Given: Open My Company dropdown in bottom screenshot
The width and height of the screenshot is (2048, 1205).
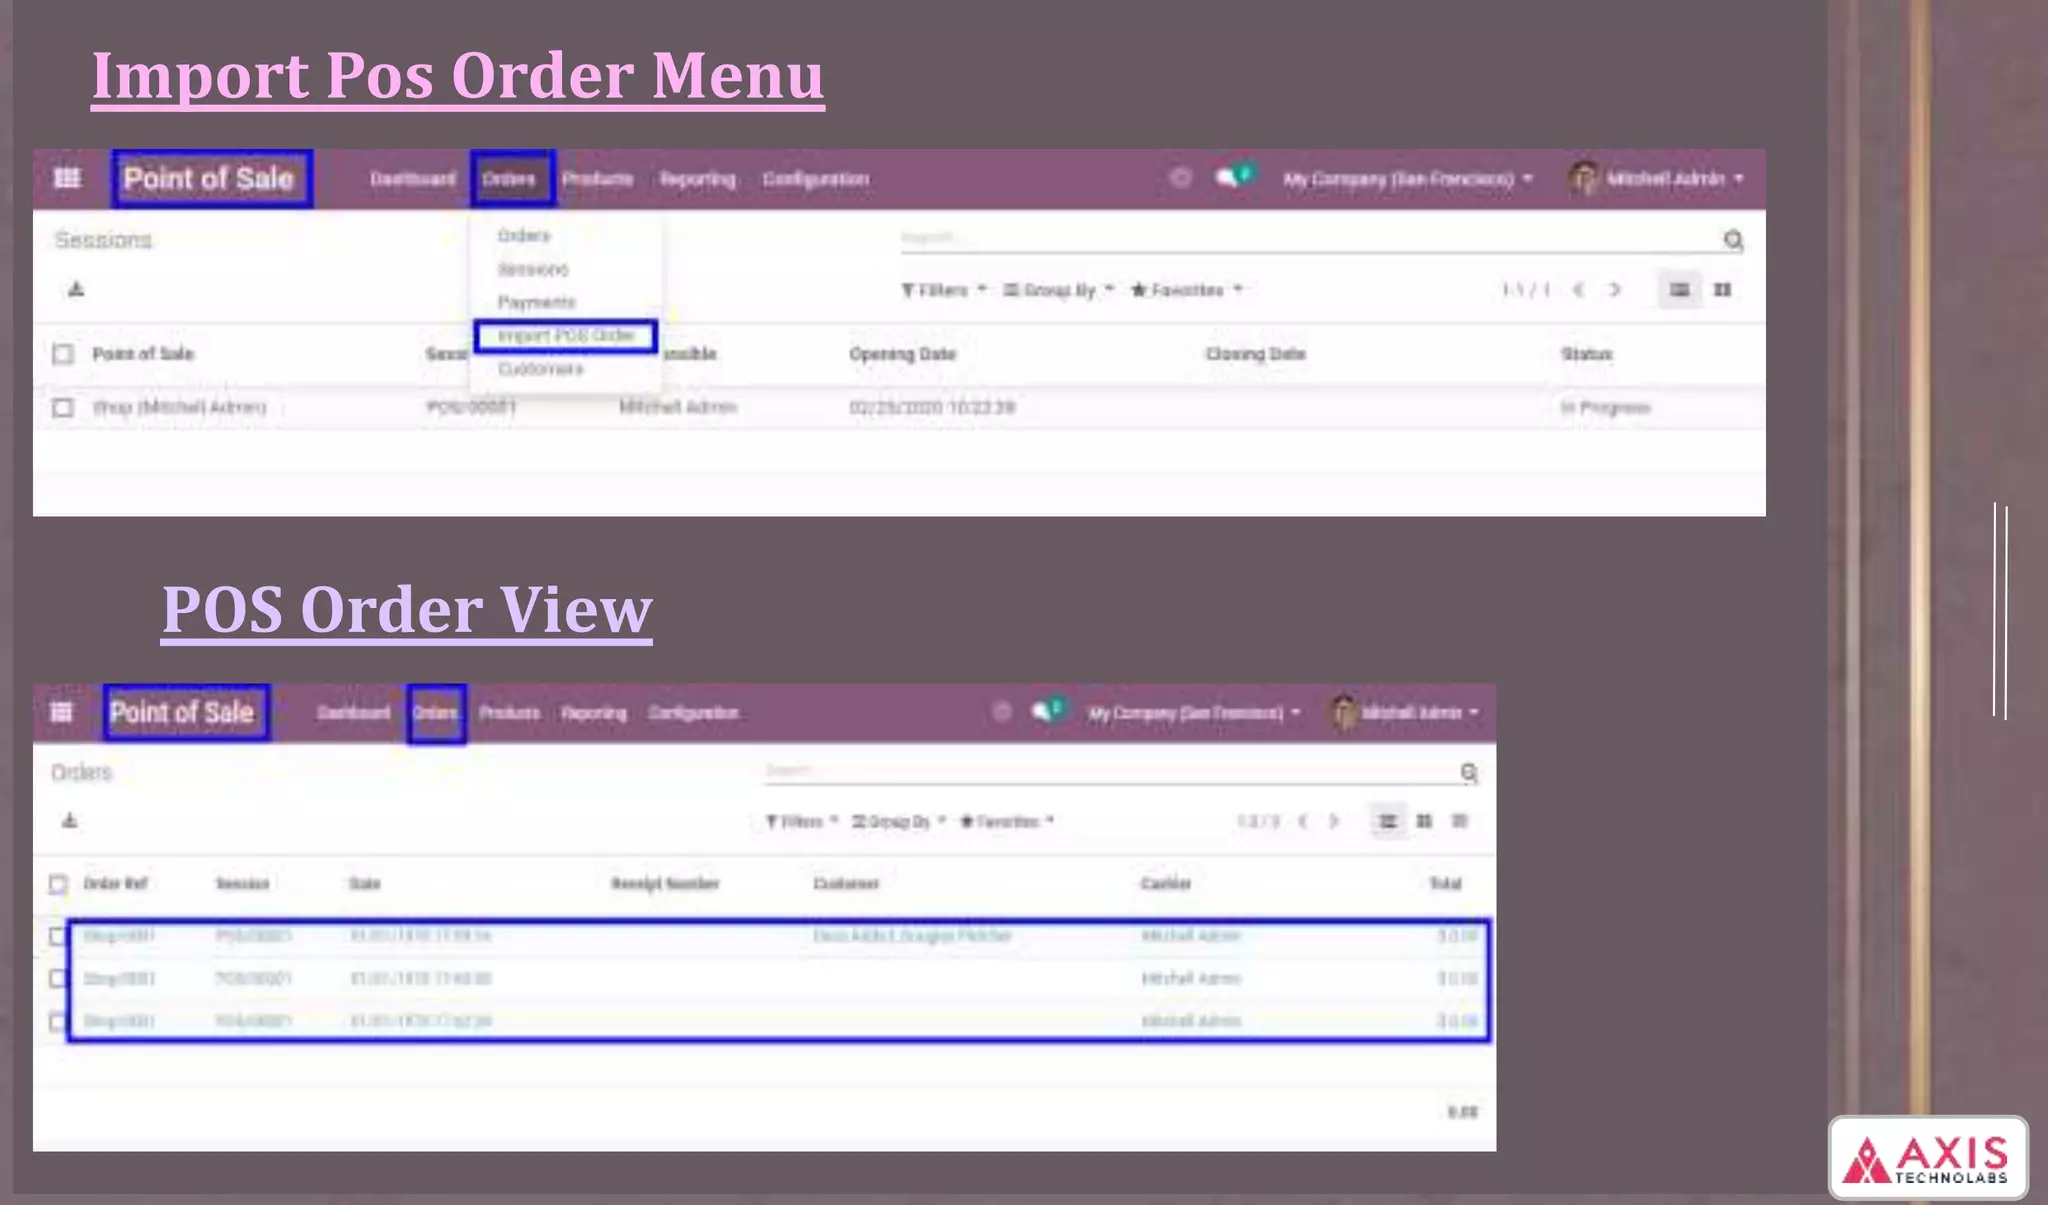Looking at the screenshot, I should 1194,713.
